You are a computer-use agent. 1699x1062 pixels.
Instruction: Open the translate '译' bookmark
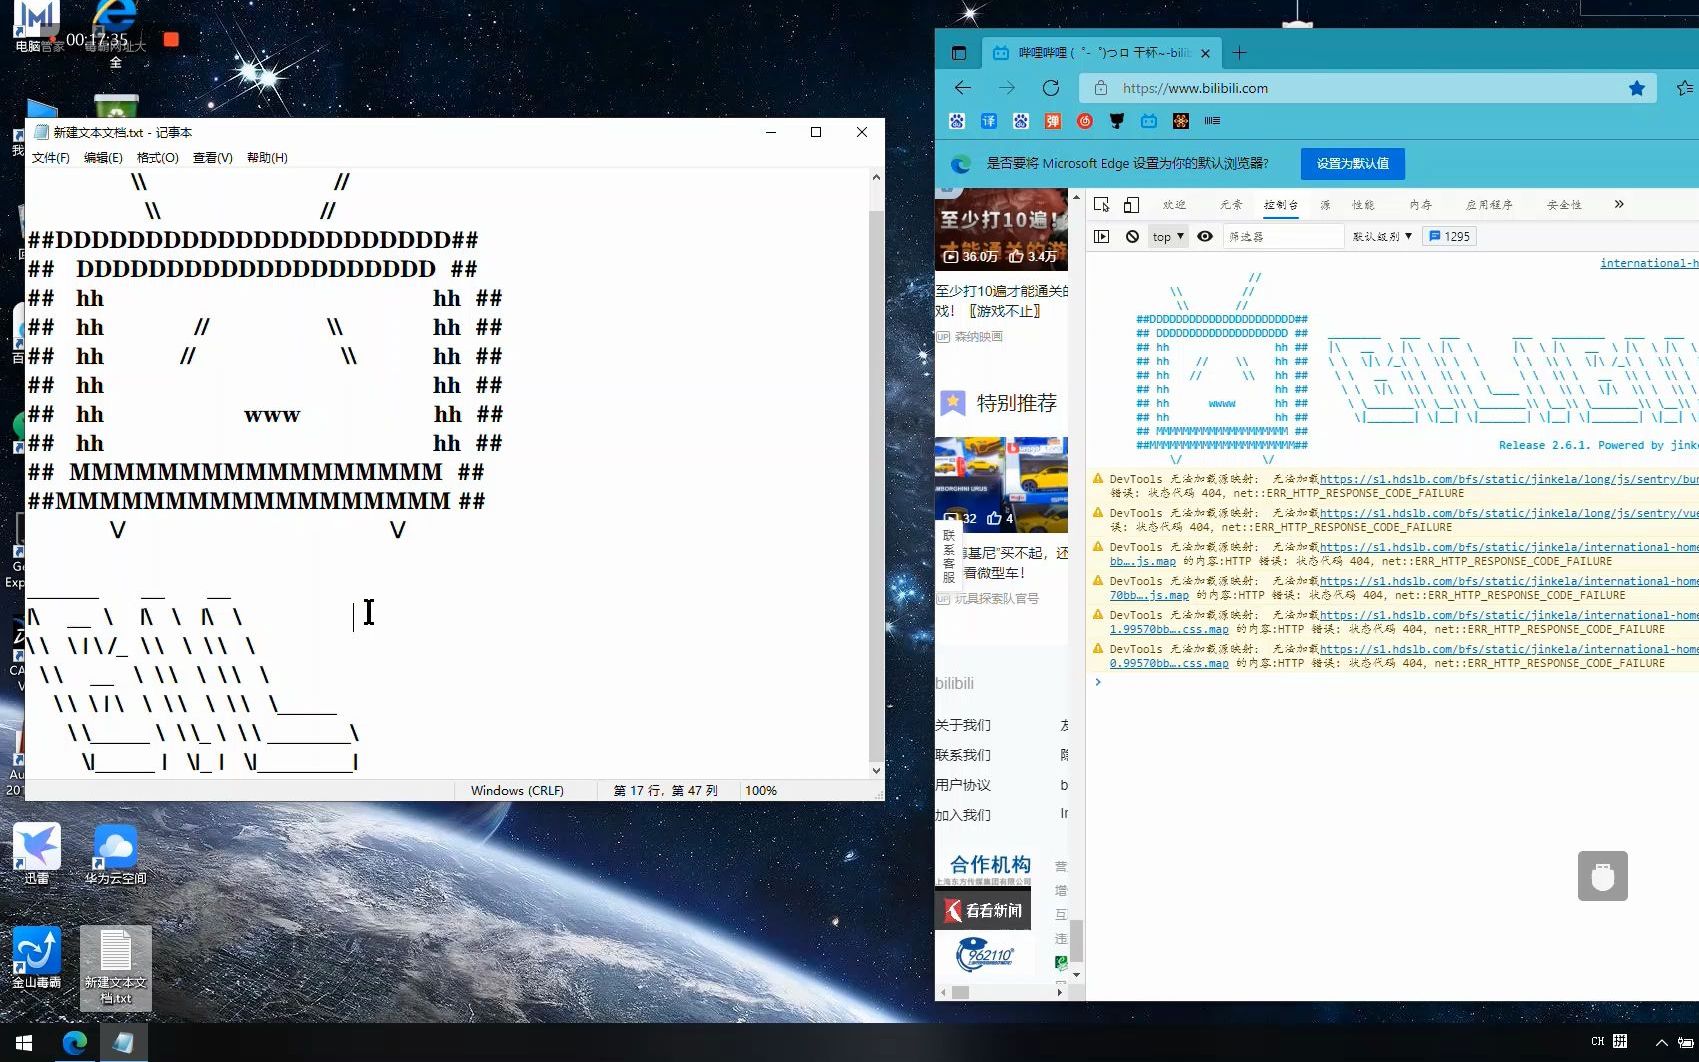click(x=989, y=121)
